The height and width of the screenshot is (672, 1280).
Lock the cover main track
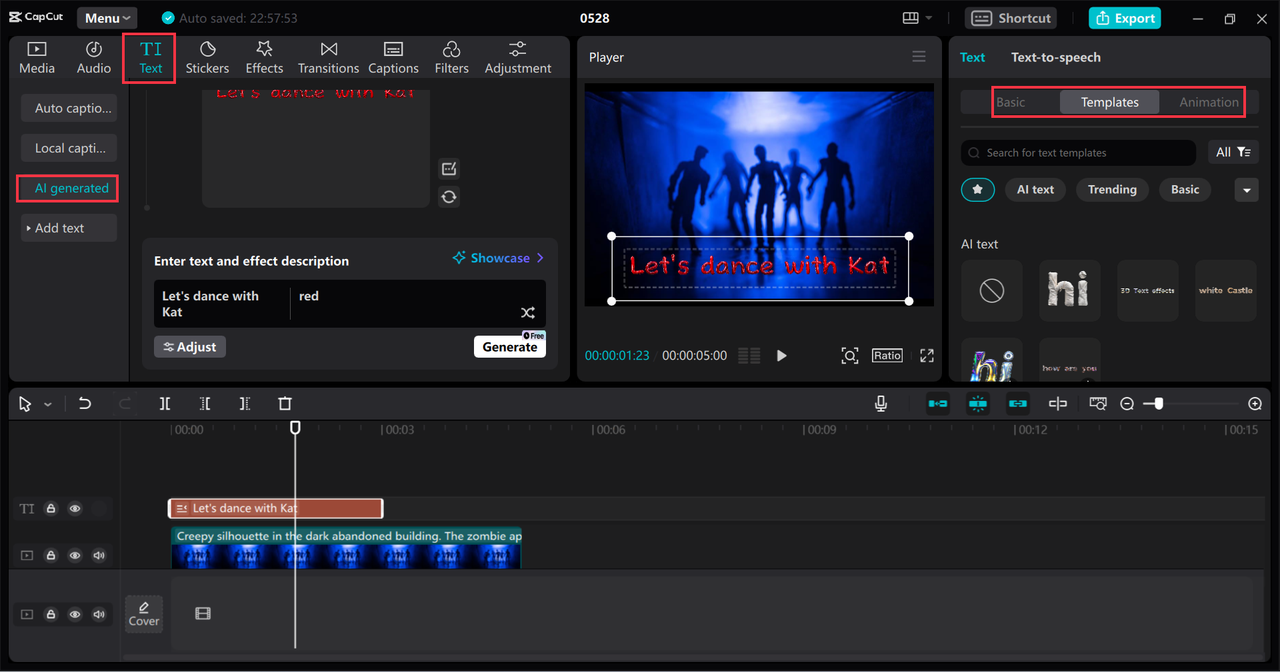51,614
